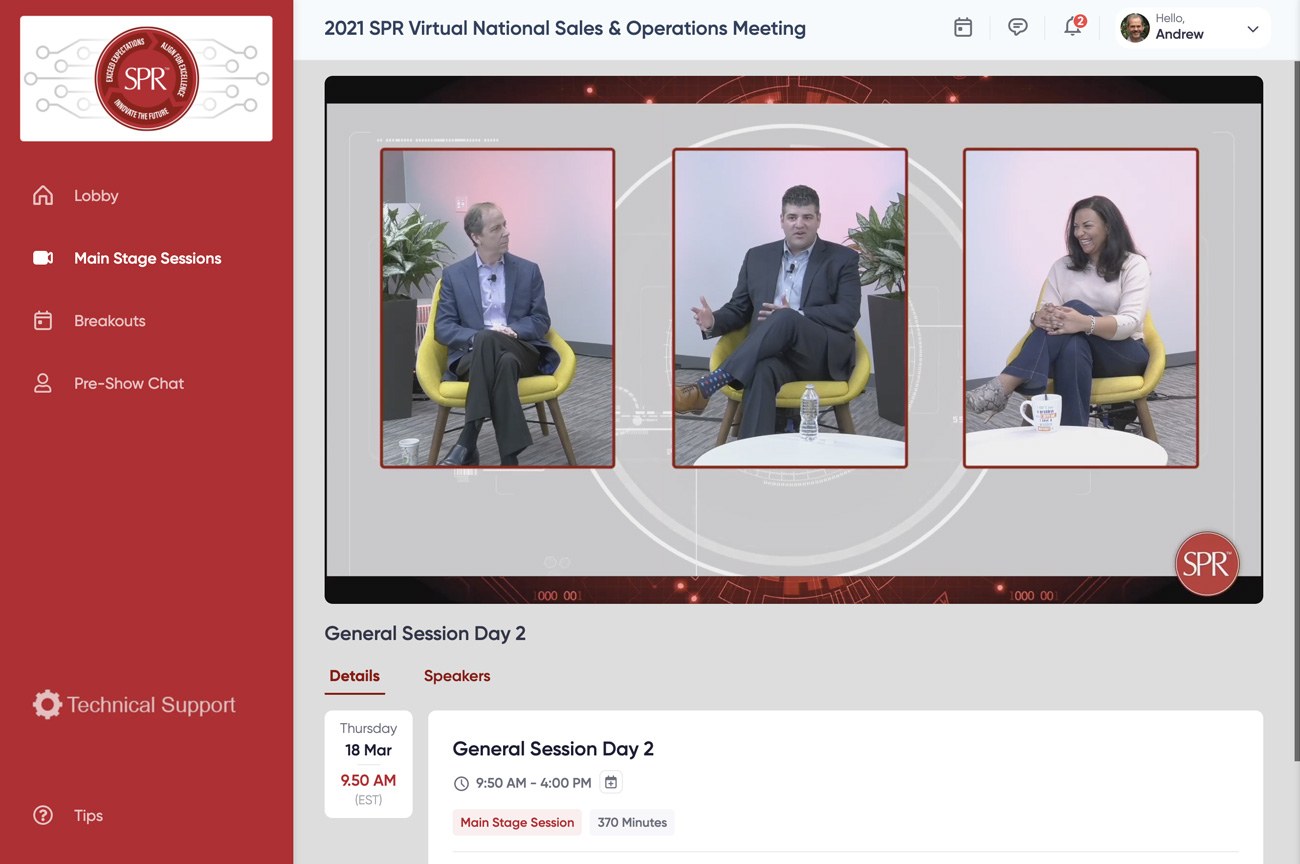Check the notifications bell with badge
The image size is (1300, 864).
coord(1073,27)
